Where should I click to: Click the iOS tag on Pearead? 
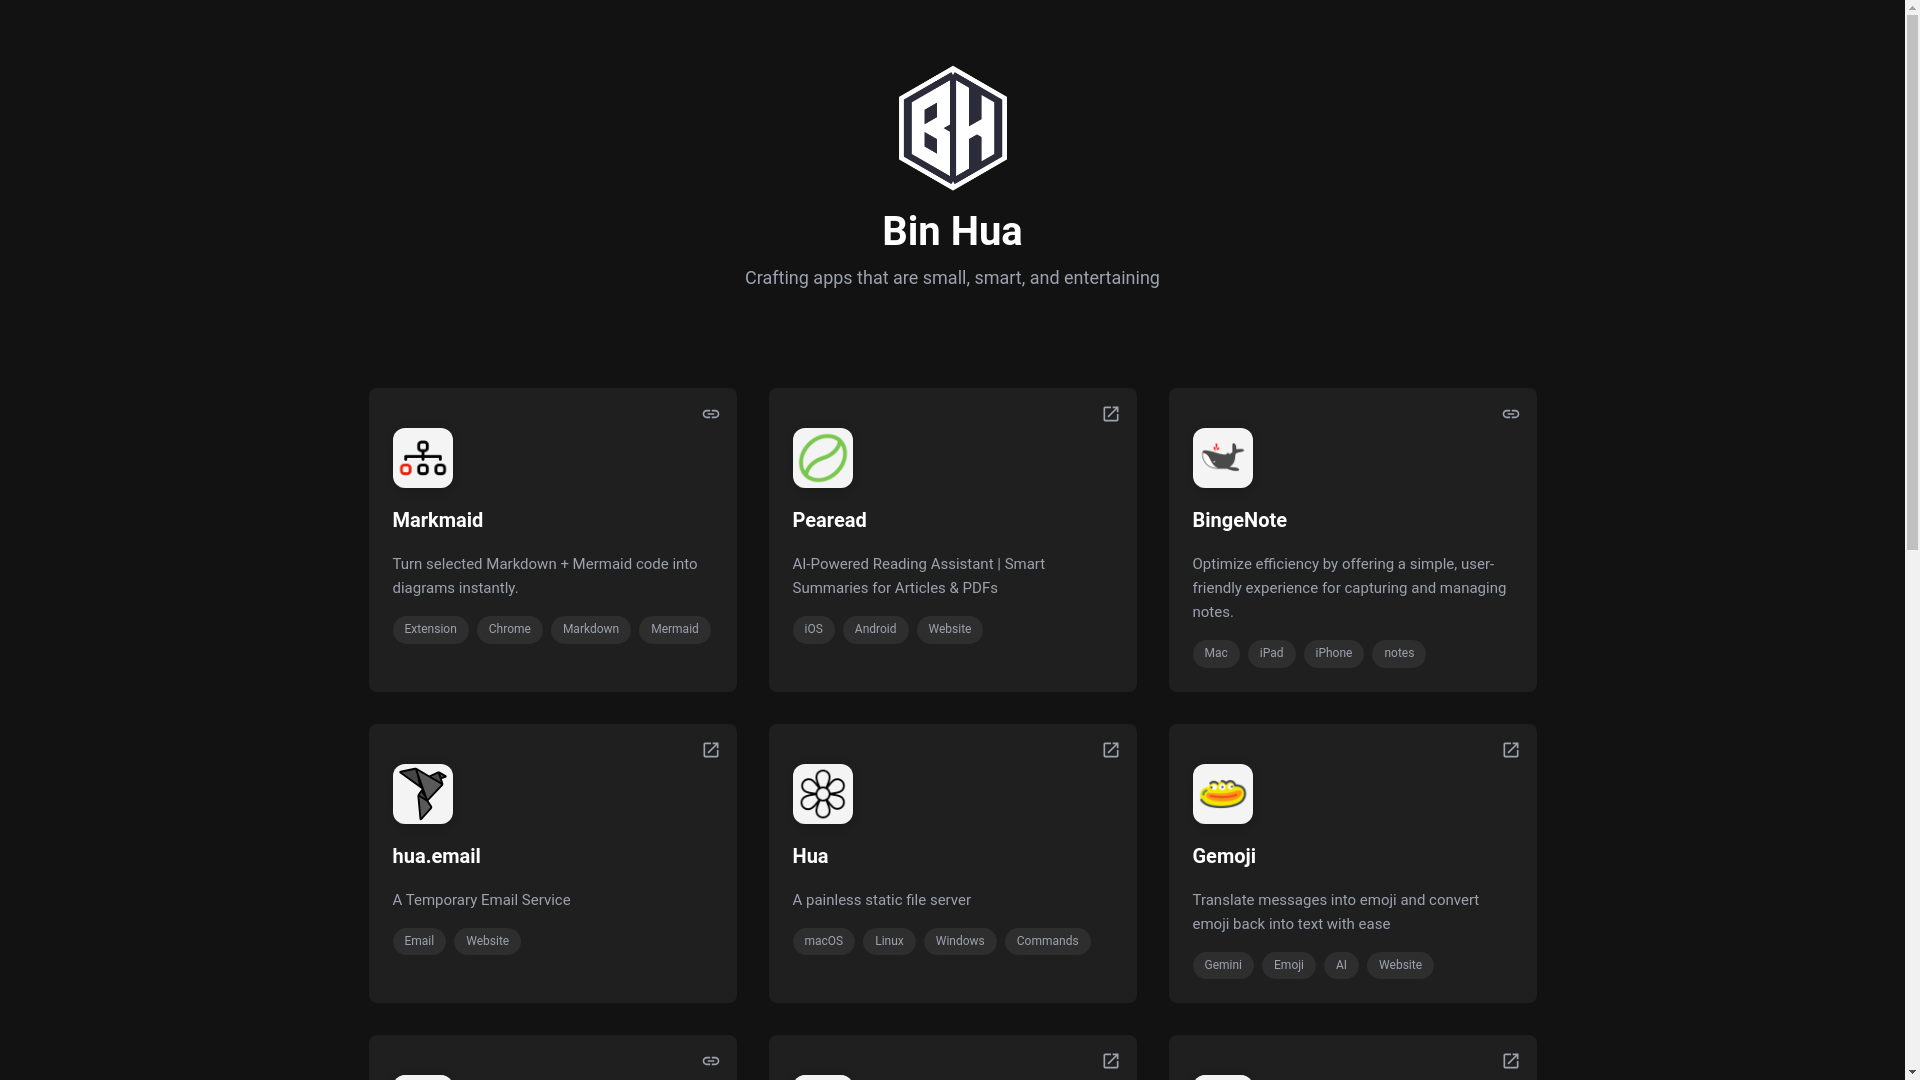813,629
